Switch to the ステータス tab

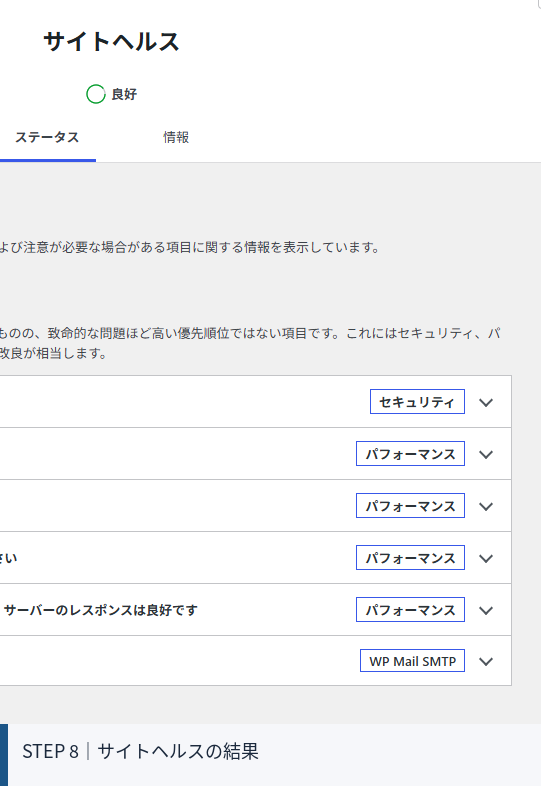pos(47,137)
